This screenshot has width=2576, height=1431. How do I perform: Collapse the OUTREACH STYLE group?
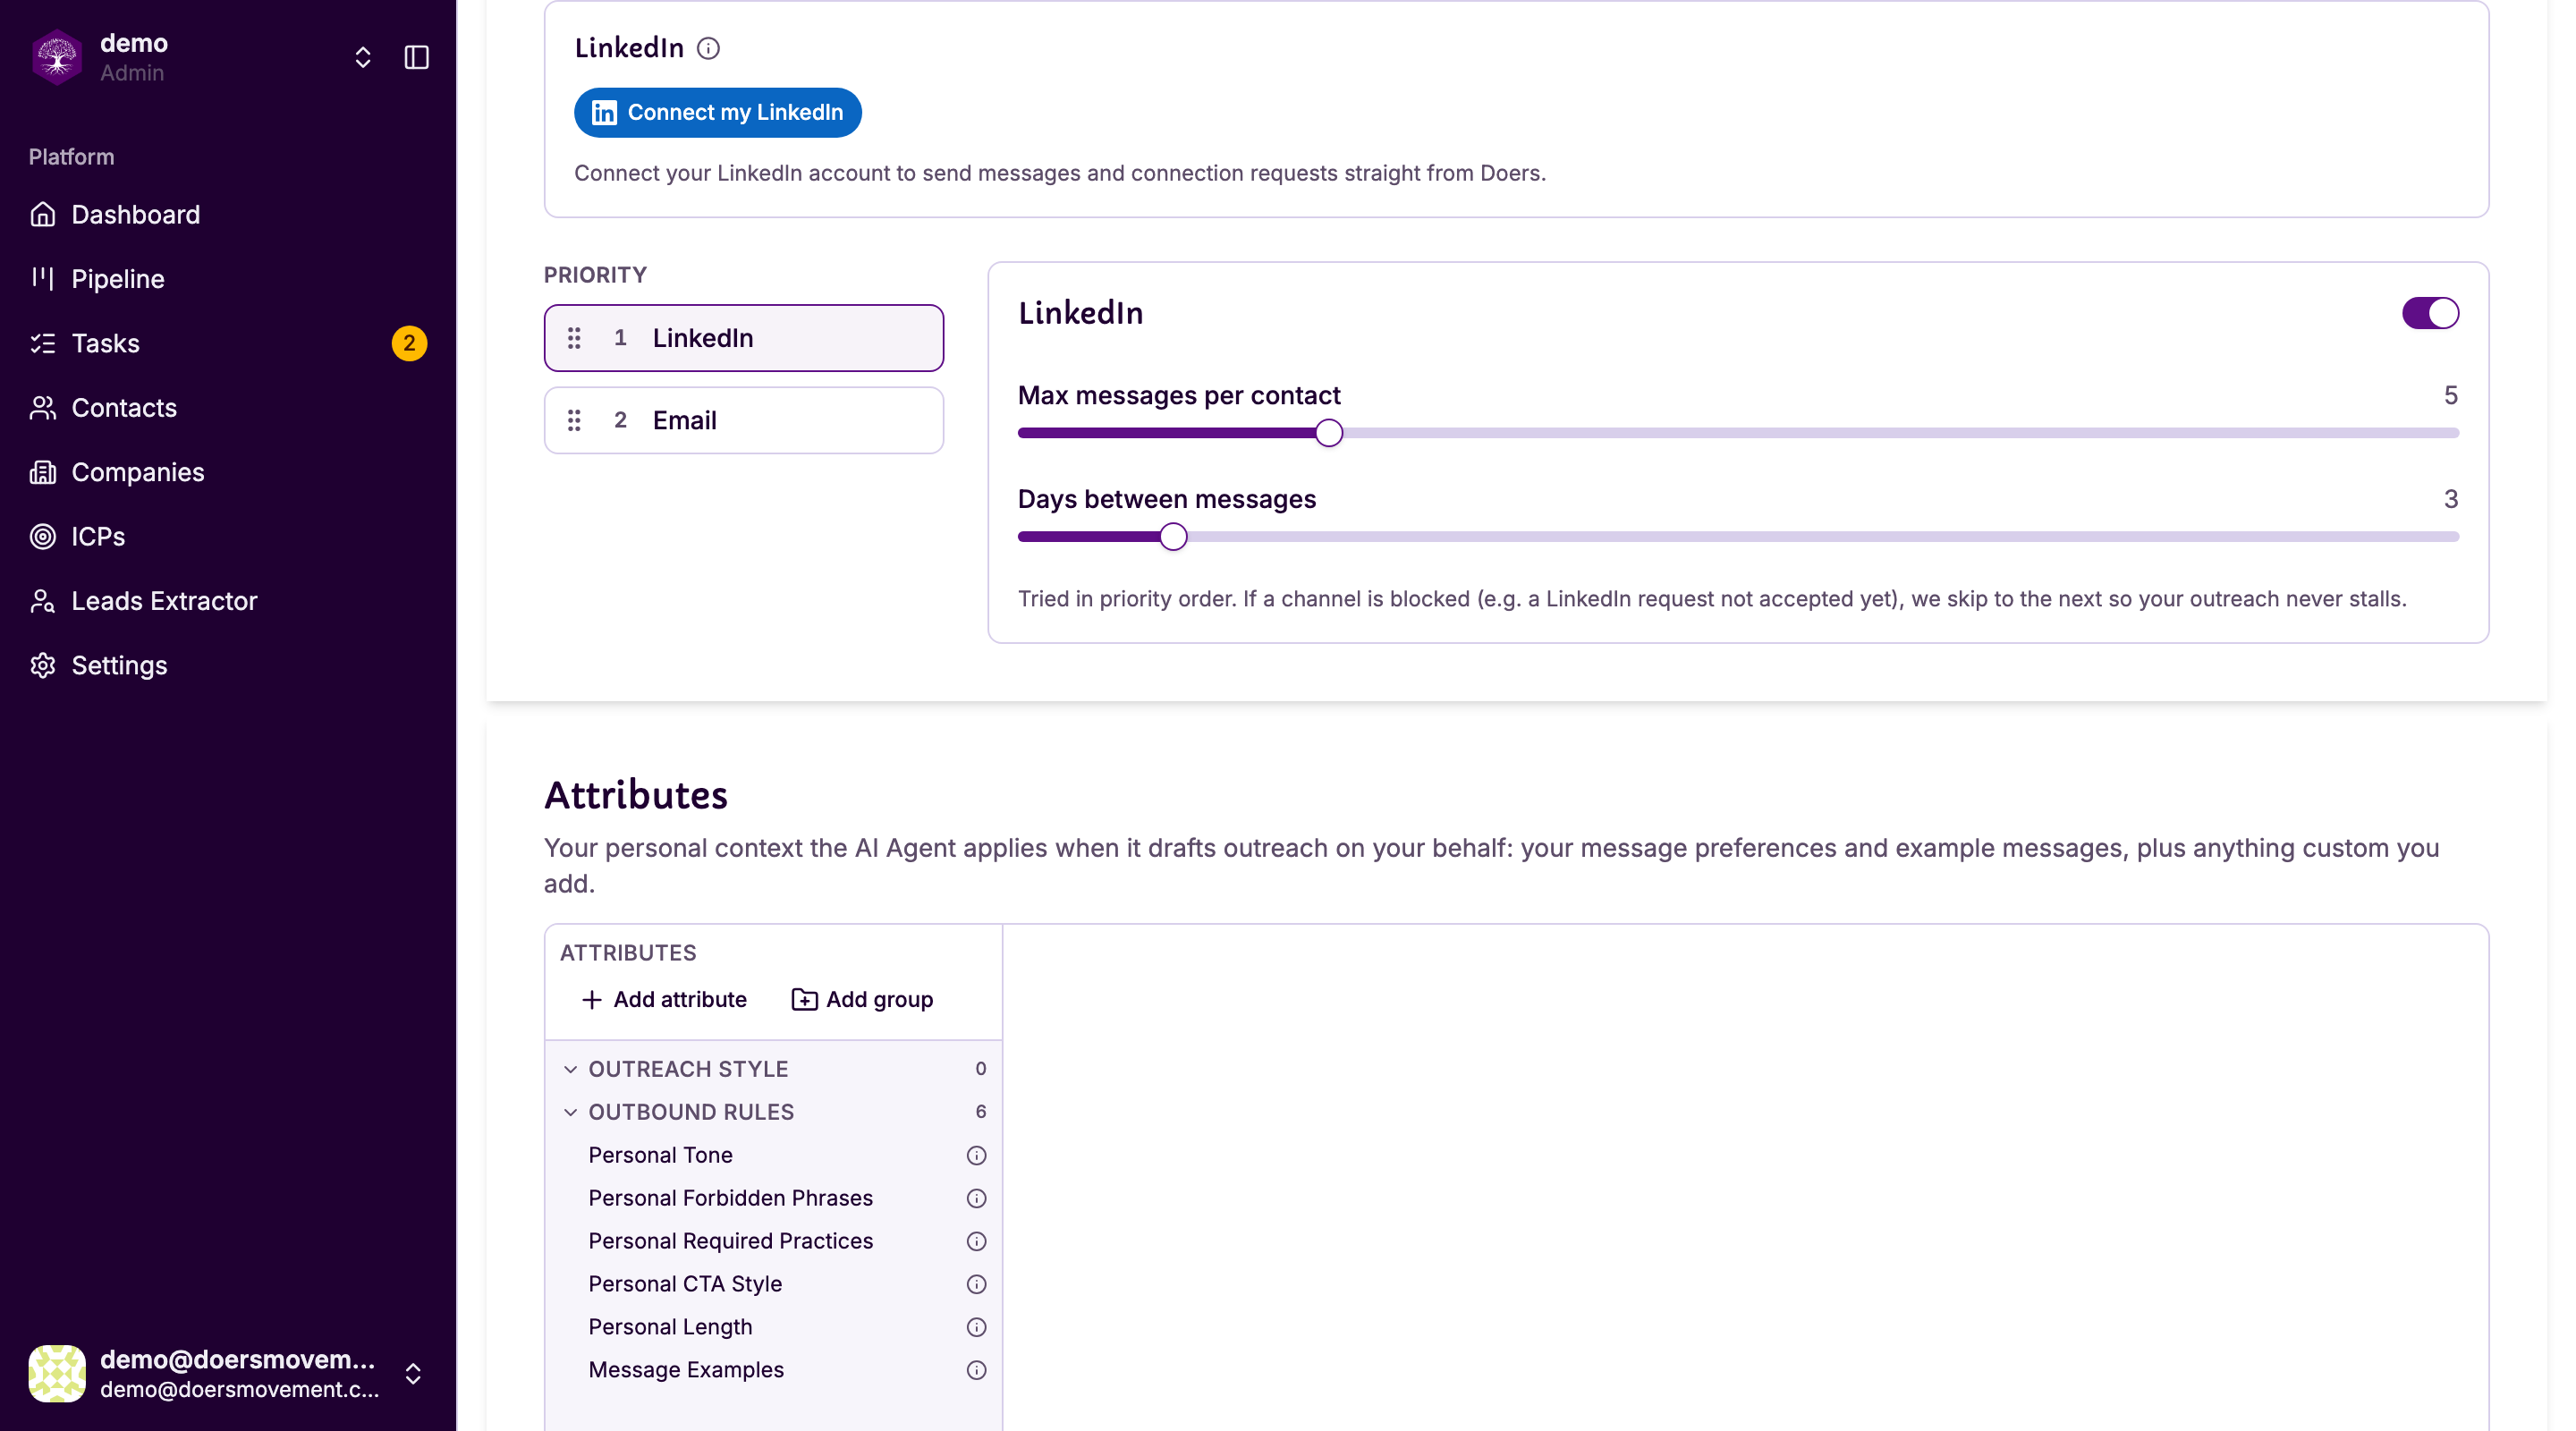[x=570, y=1069]
